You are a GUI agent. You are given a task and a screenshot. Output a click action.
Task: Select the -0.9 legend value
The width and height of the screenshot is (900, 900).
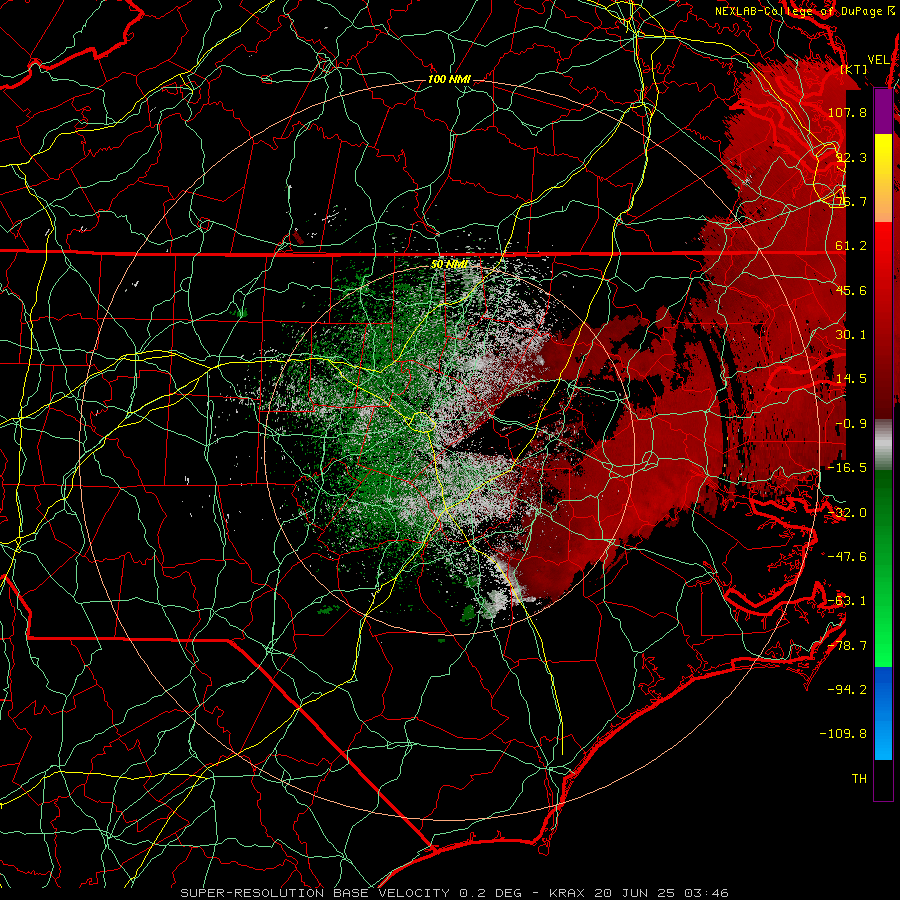point(851,424)
